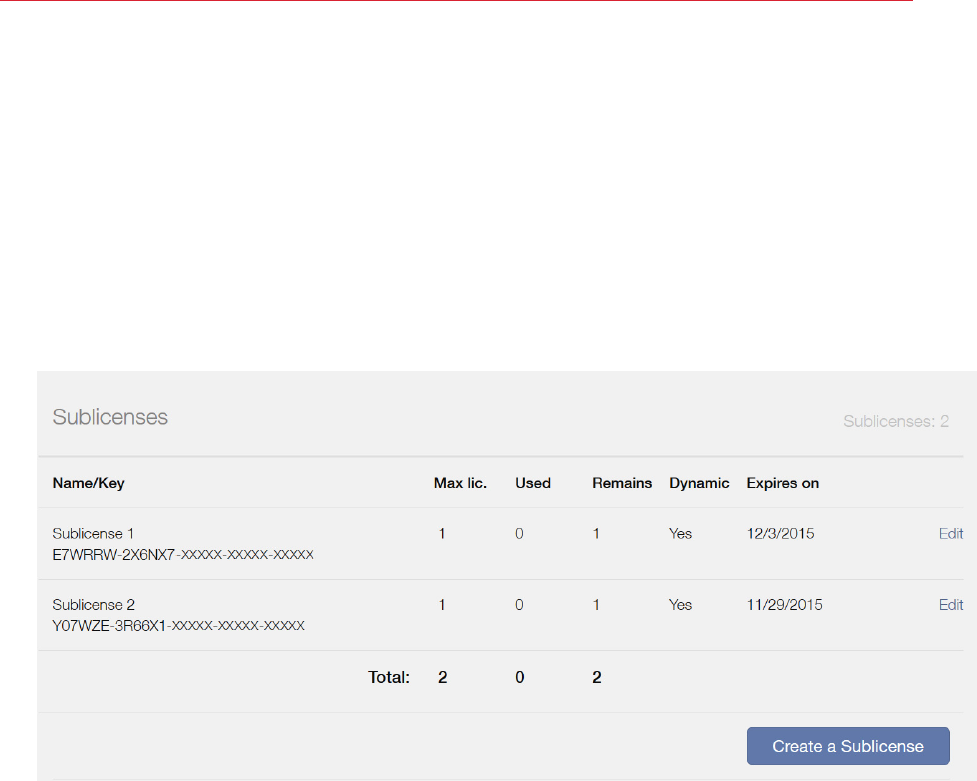977x781 pixels.
Task: Click the Dynamic column header
Action: coord(699,483)
